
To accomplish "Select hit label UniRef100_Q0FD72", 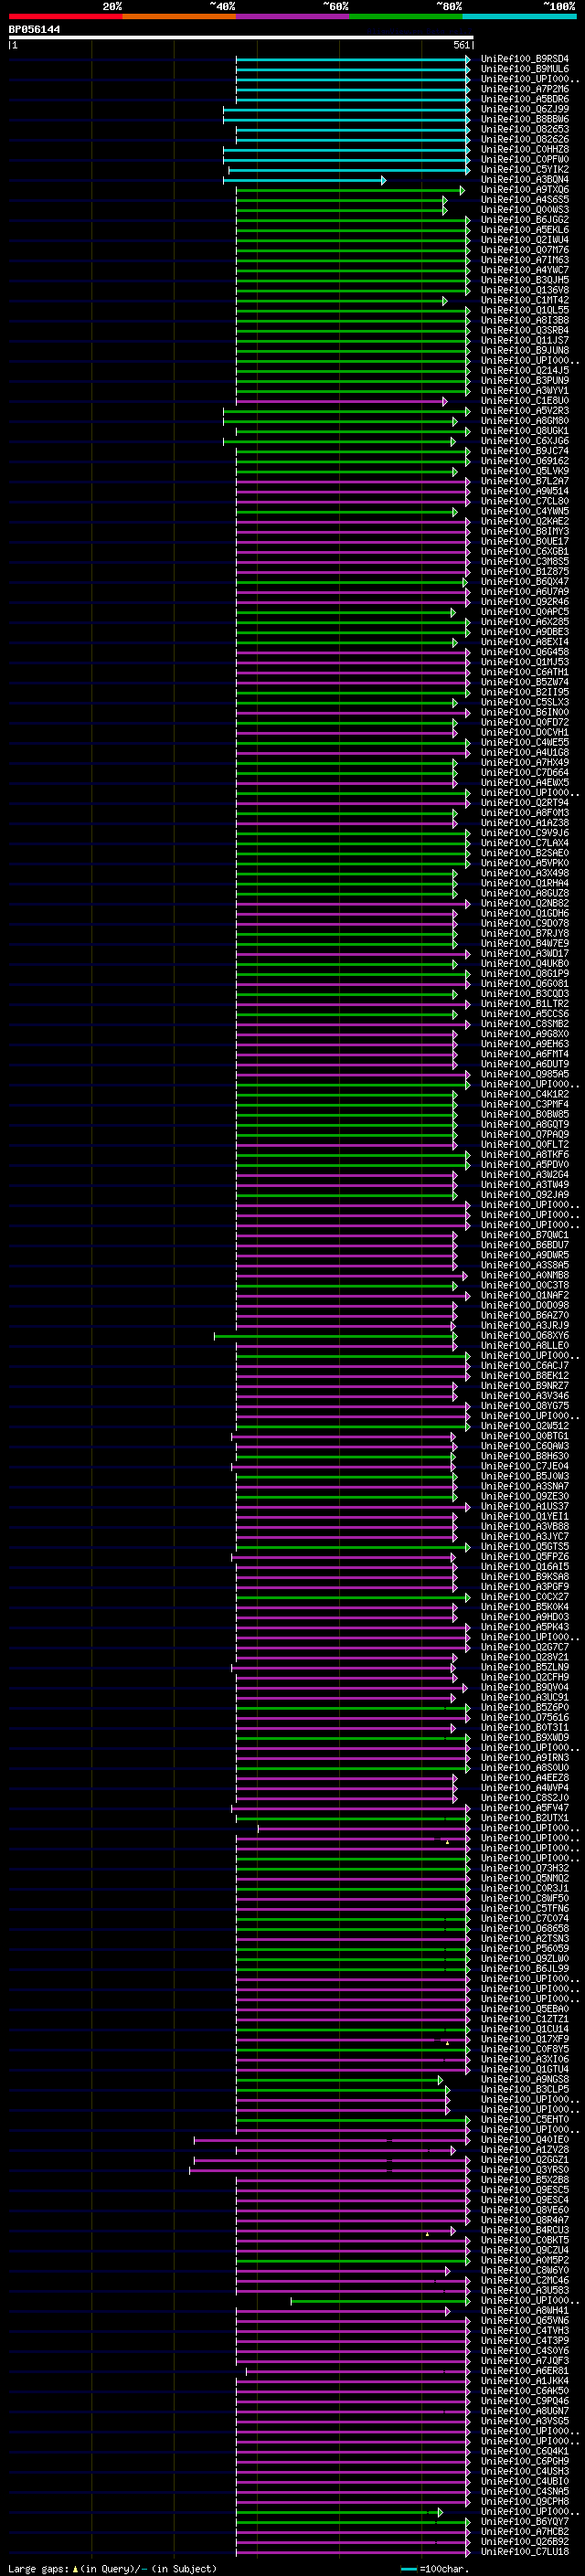I will coord(525,722).
